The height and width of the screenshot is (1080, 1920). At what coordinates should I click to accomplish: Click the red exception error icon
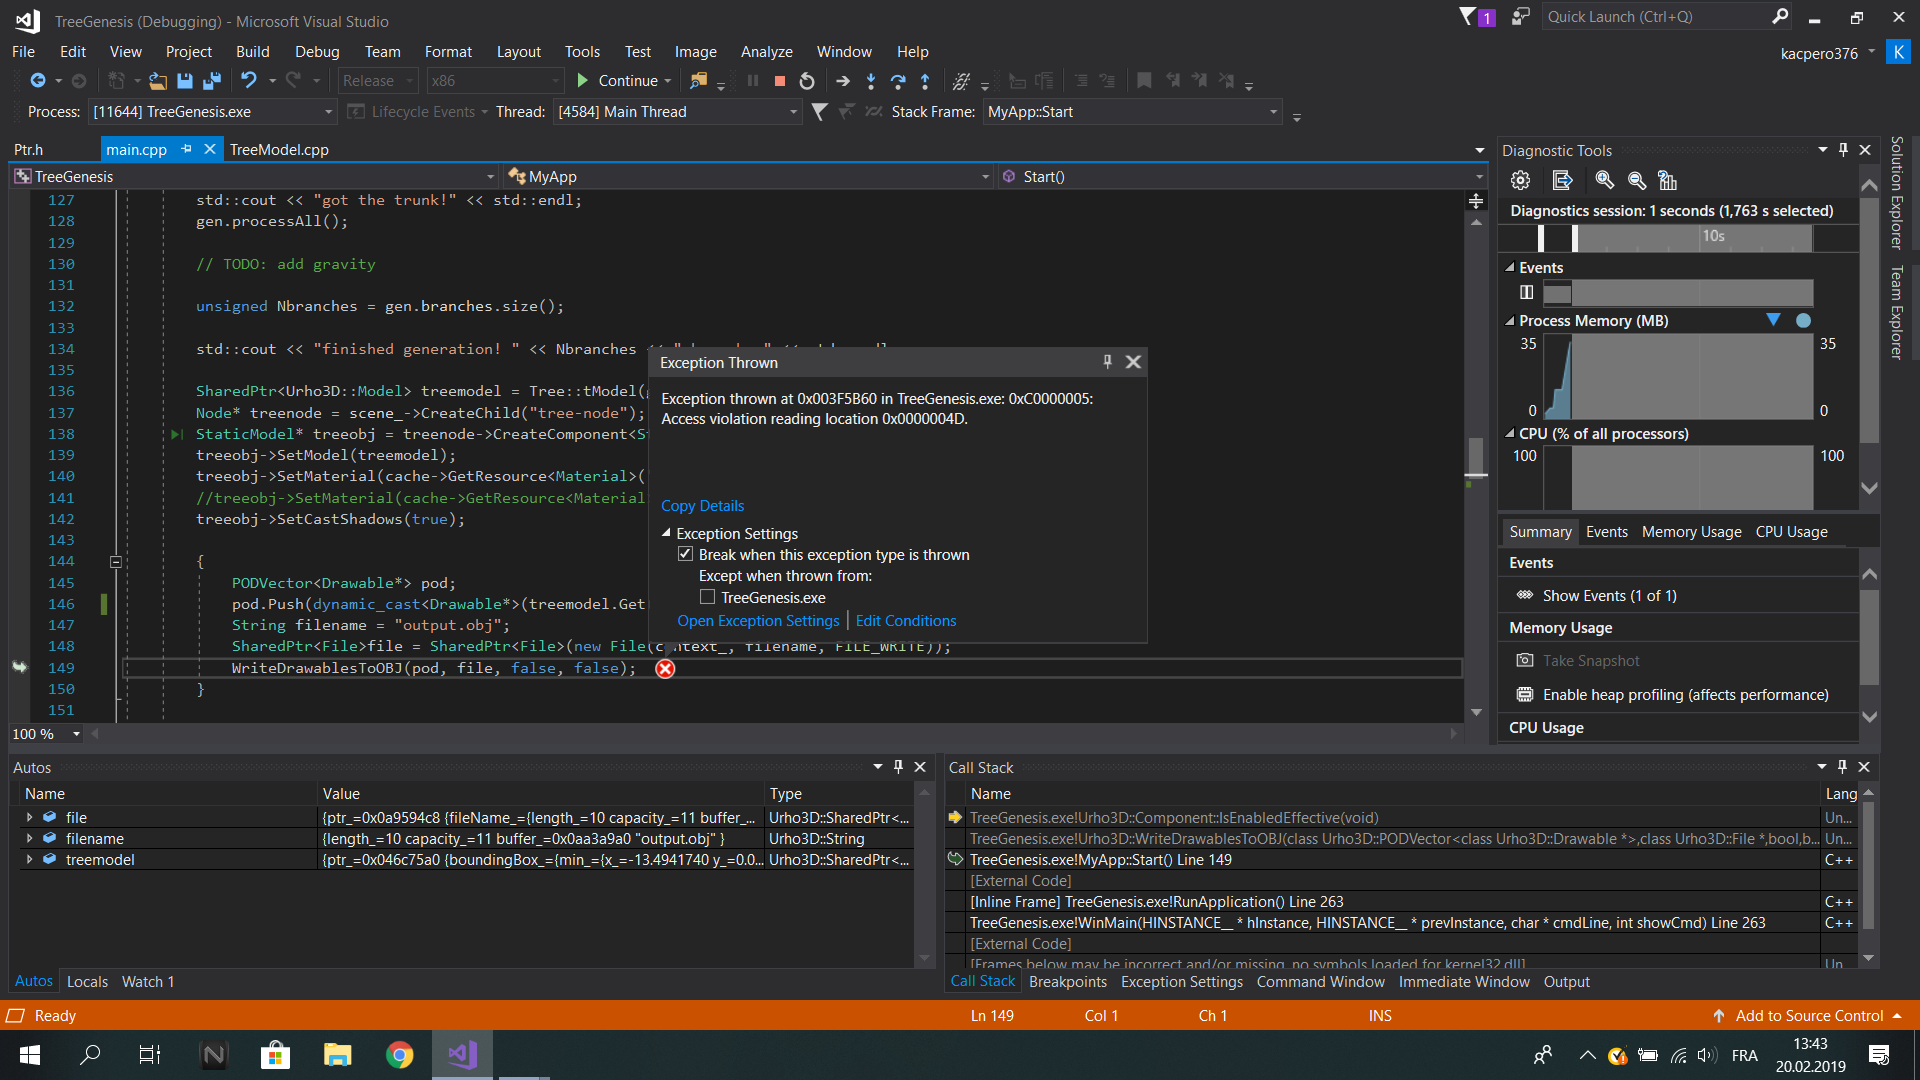point(665,669)
